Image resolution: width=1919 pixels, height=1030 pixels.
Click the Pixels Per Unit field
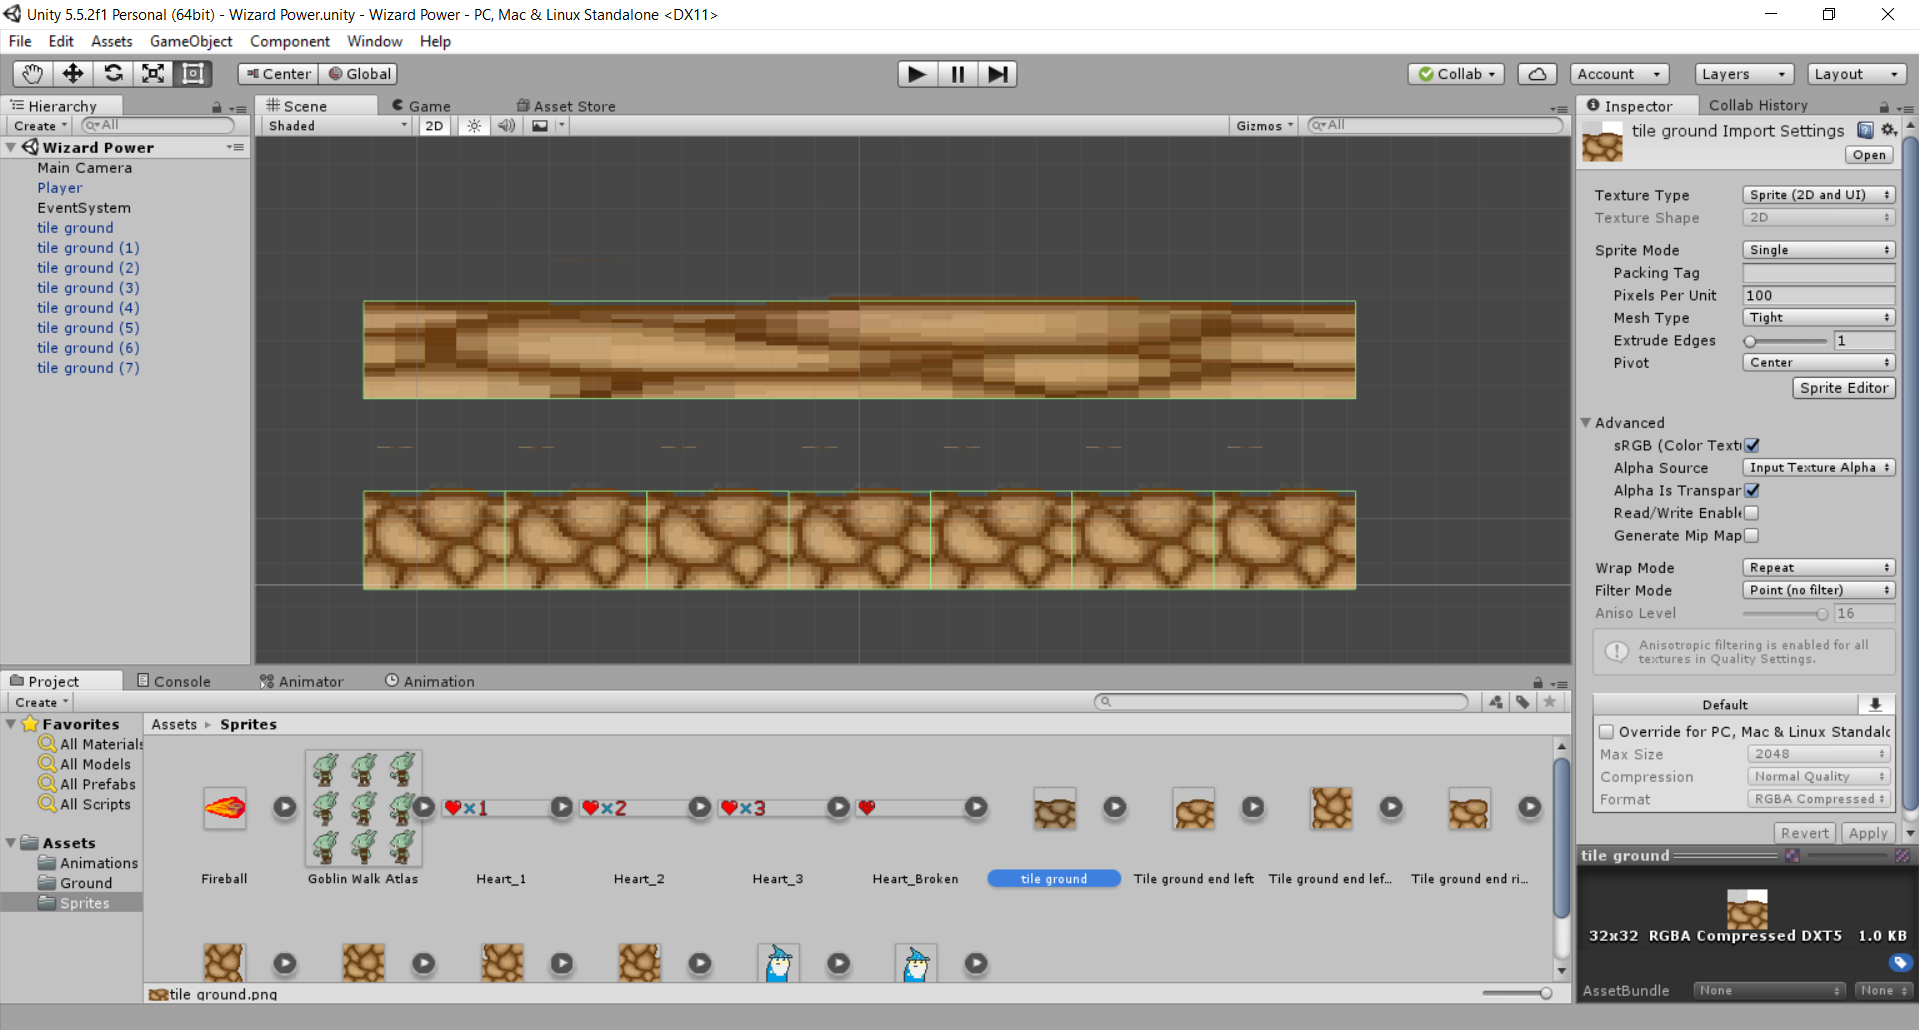1818,296
